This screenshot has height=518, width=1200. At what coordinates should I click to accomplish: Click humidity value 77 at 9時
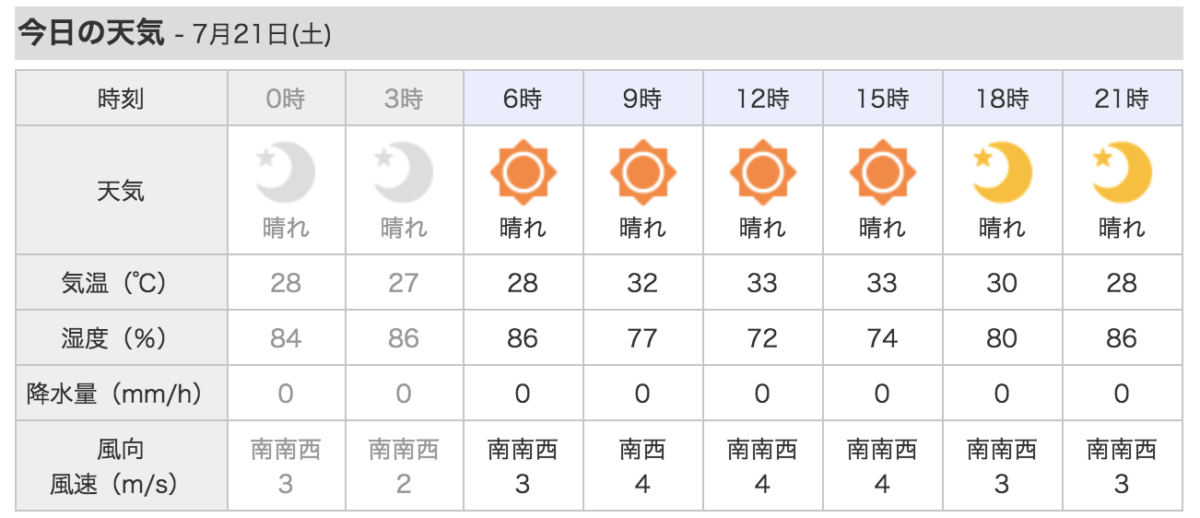tap(642, 339)
